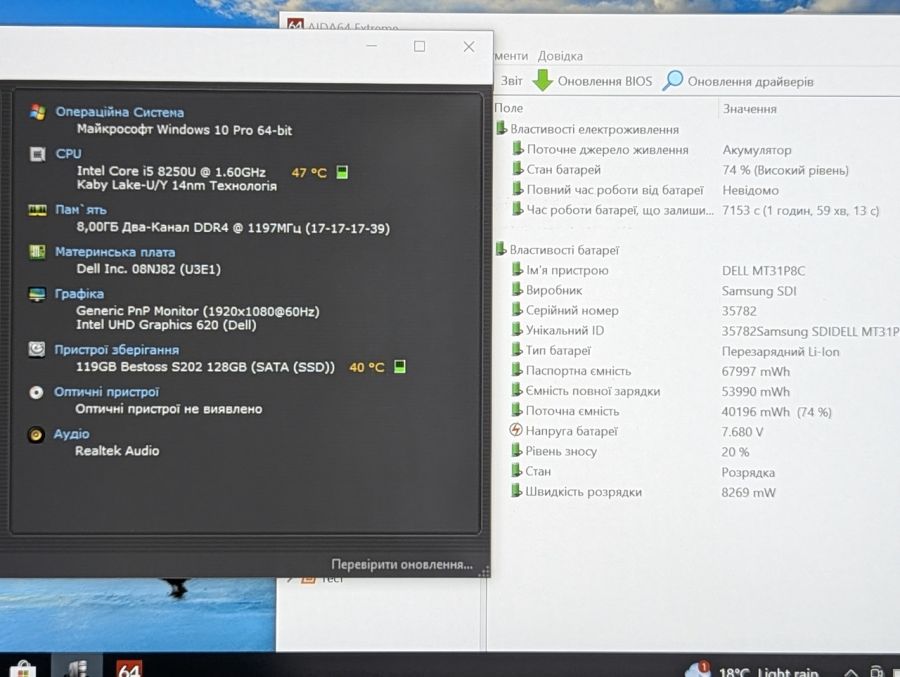The height and width of the screenshot is (677, 900).
Task: Open Microsoft Store from the taskbar
Action: click(x=23, y=669)
